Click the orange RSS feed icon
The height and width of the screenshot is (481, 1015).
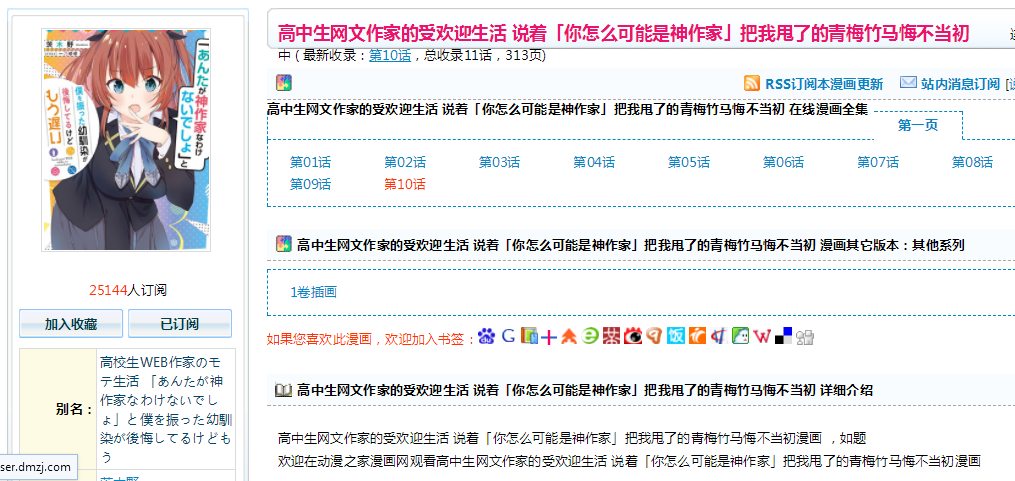pyautogui.click(x=752, y=83)
